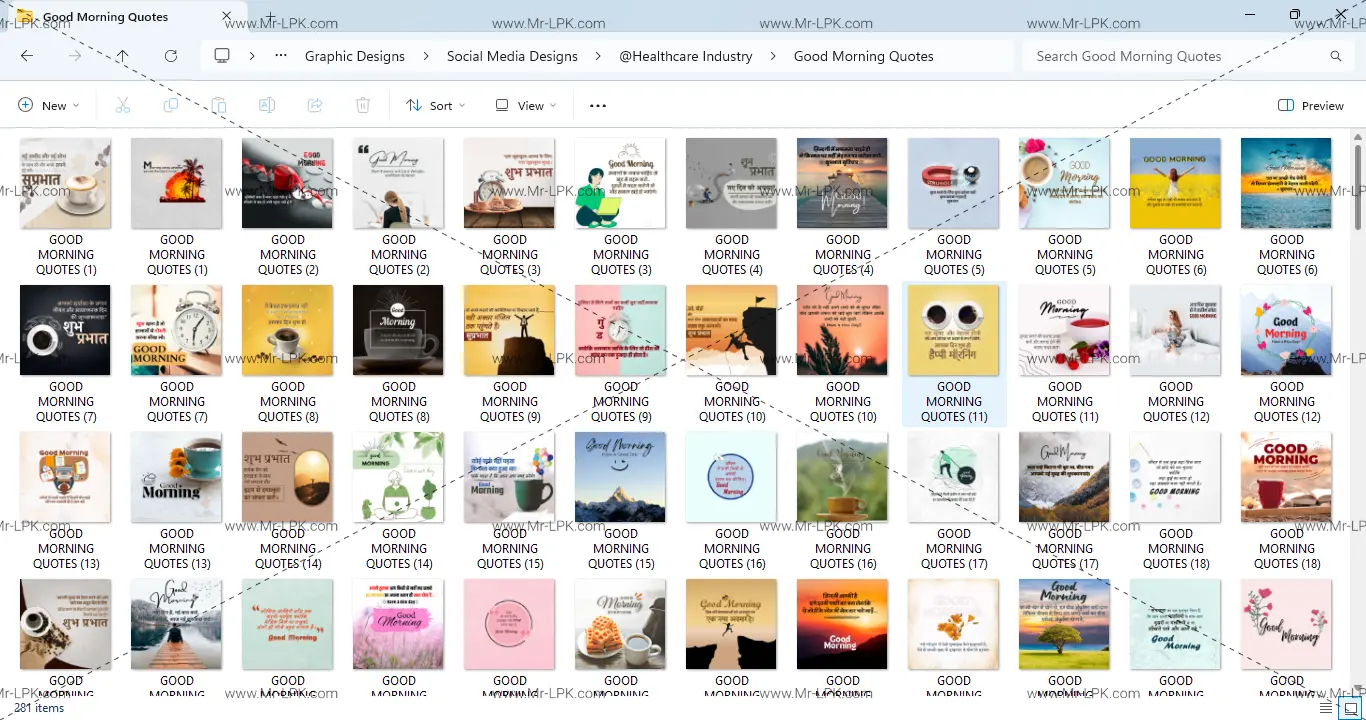This screenshot has width=1366, height=720.
Task: Expand the Sort options dropdown
Action: pyautogui.click(x=436, y=105)
